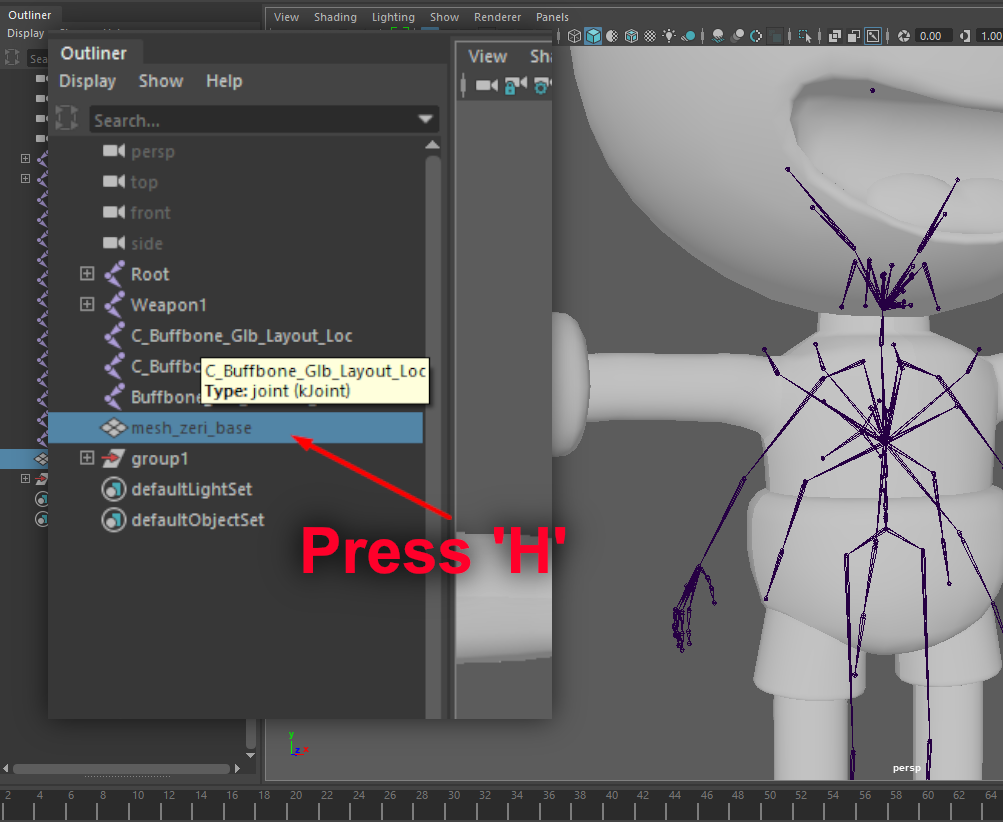Open View menu in the enlarged viewport inset
The width and height of the screenshot is (1003, 822).
488,56
